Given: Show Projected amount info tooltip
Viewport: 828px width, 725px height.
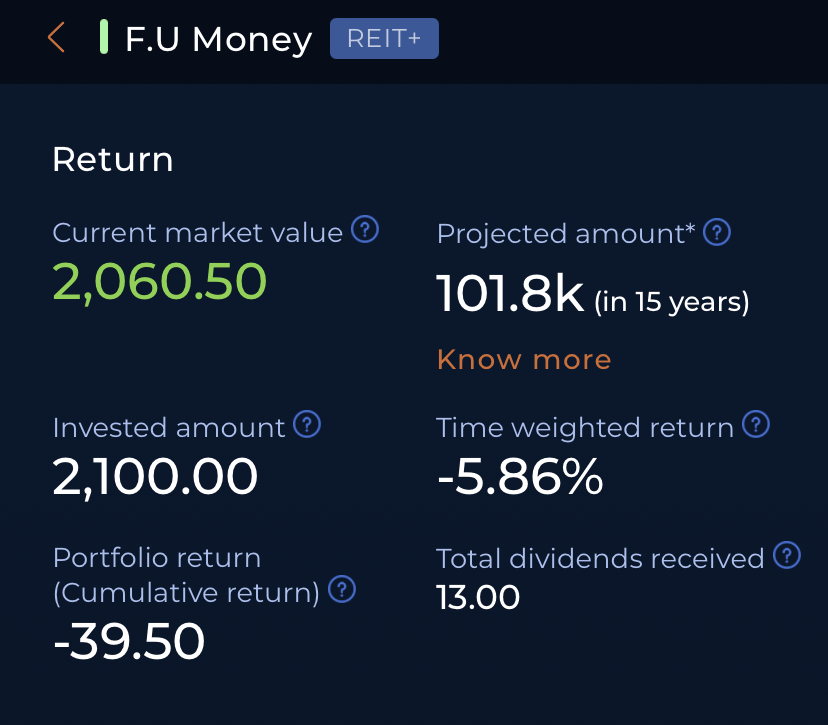Looking at the screenshot, I should pyautogui.click(x=717, y=233).
